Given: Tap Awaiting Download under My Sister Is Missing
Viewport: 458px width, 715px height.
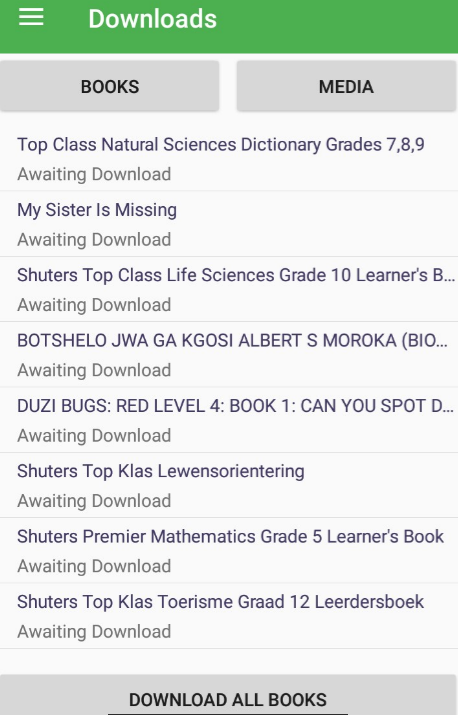Looking at the screenshot, I should [94, 240].
